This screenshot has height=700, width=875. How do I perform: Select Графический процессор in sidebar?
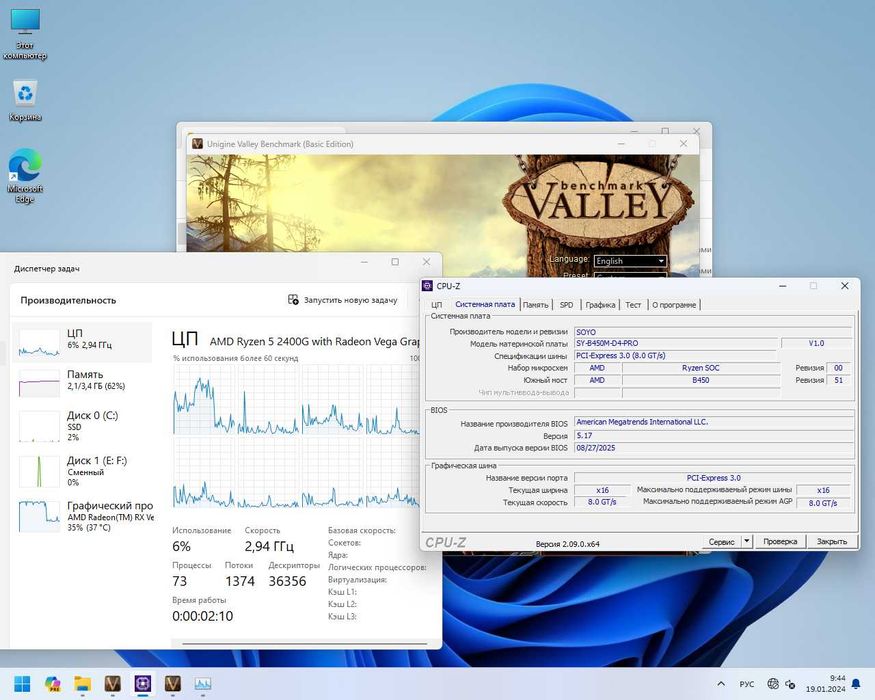coord(82,516)
